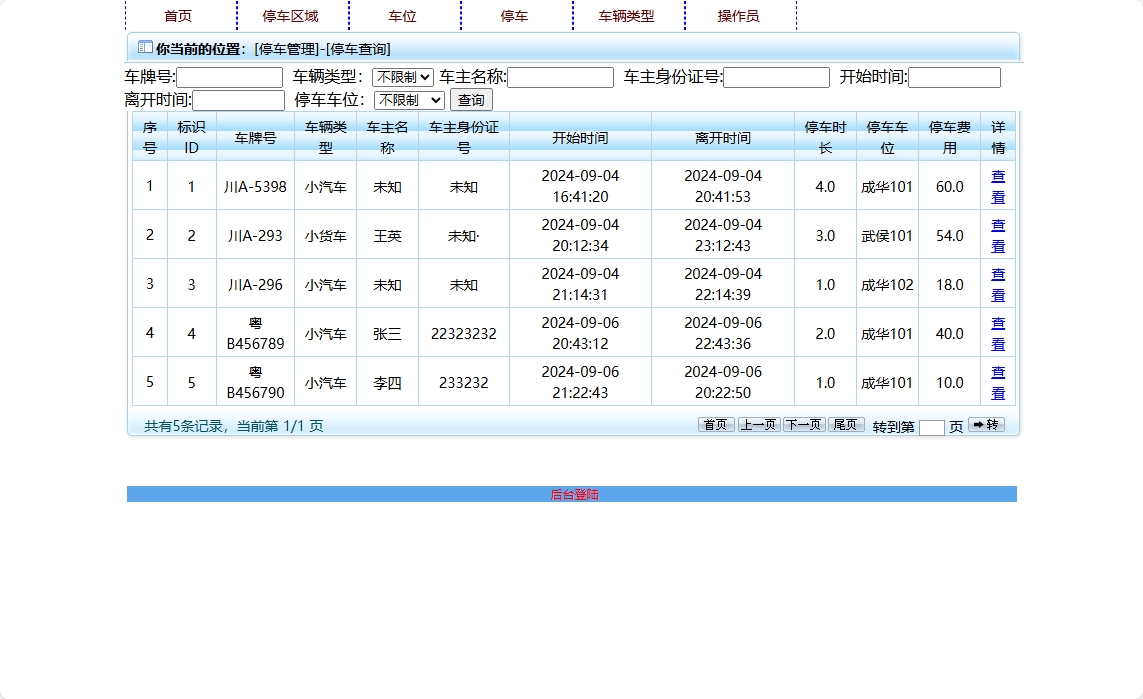Screen dimensions: 1143x699
Task: Click the 首页 pagination button
Action: (715, 423)
